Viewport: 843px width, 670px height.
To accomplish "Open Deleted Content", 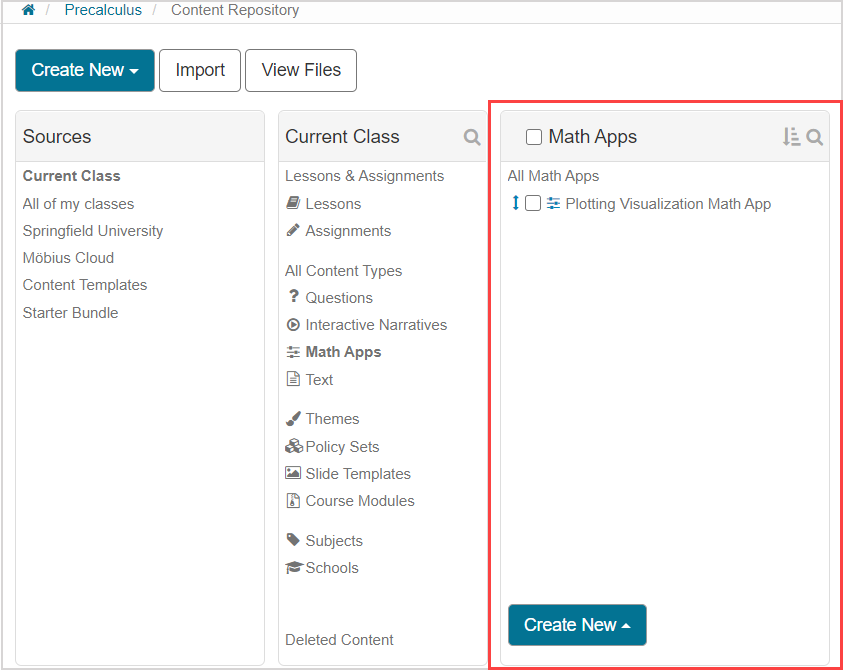I will click(339, 640).
